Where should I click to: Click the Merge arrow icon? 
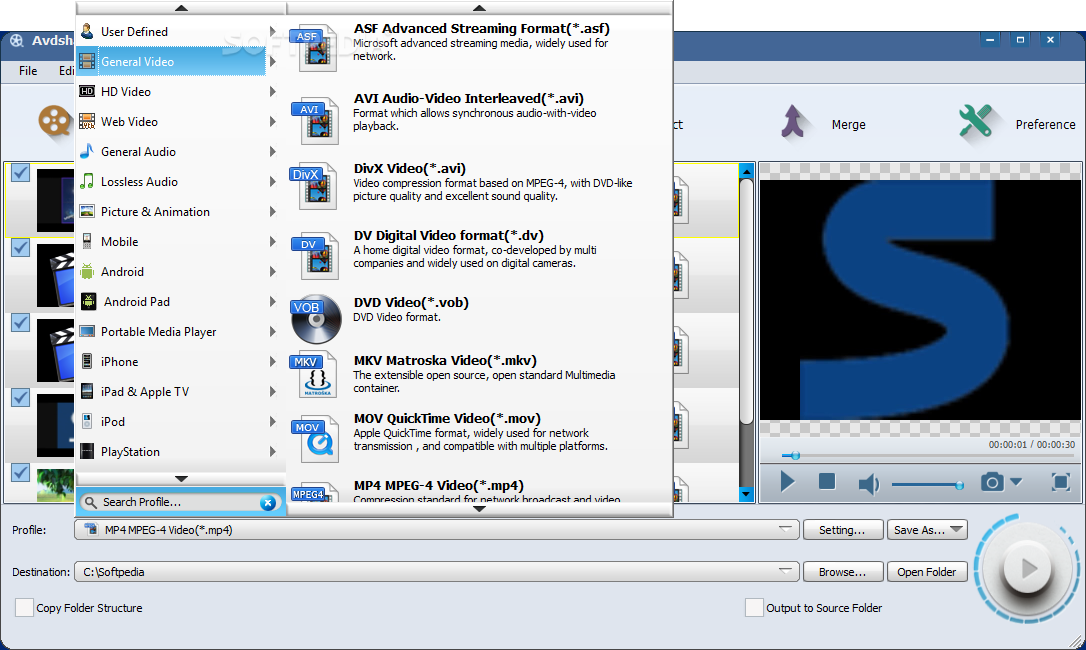tap(792, 123)
